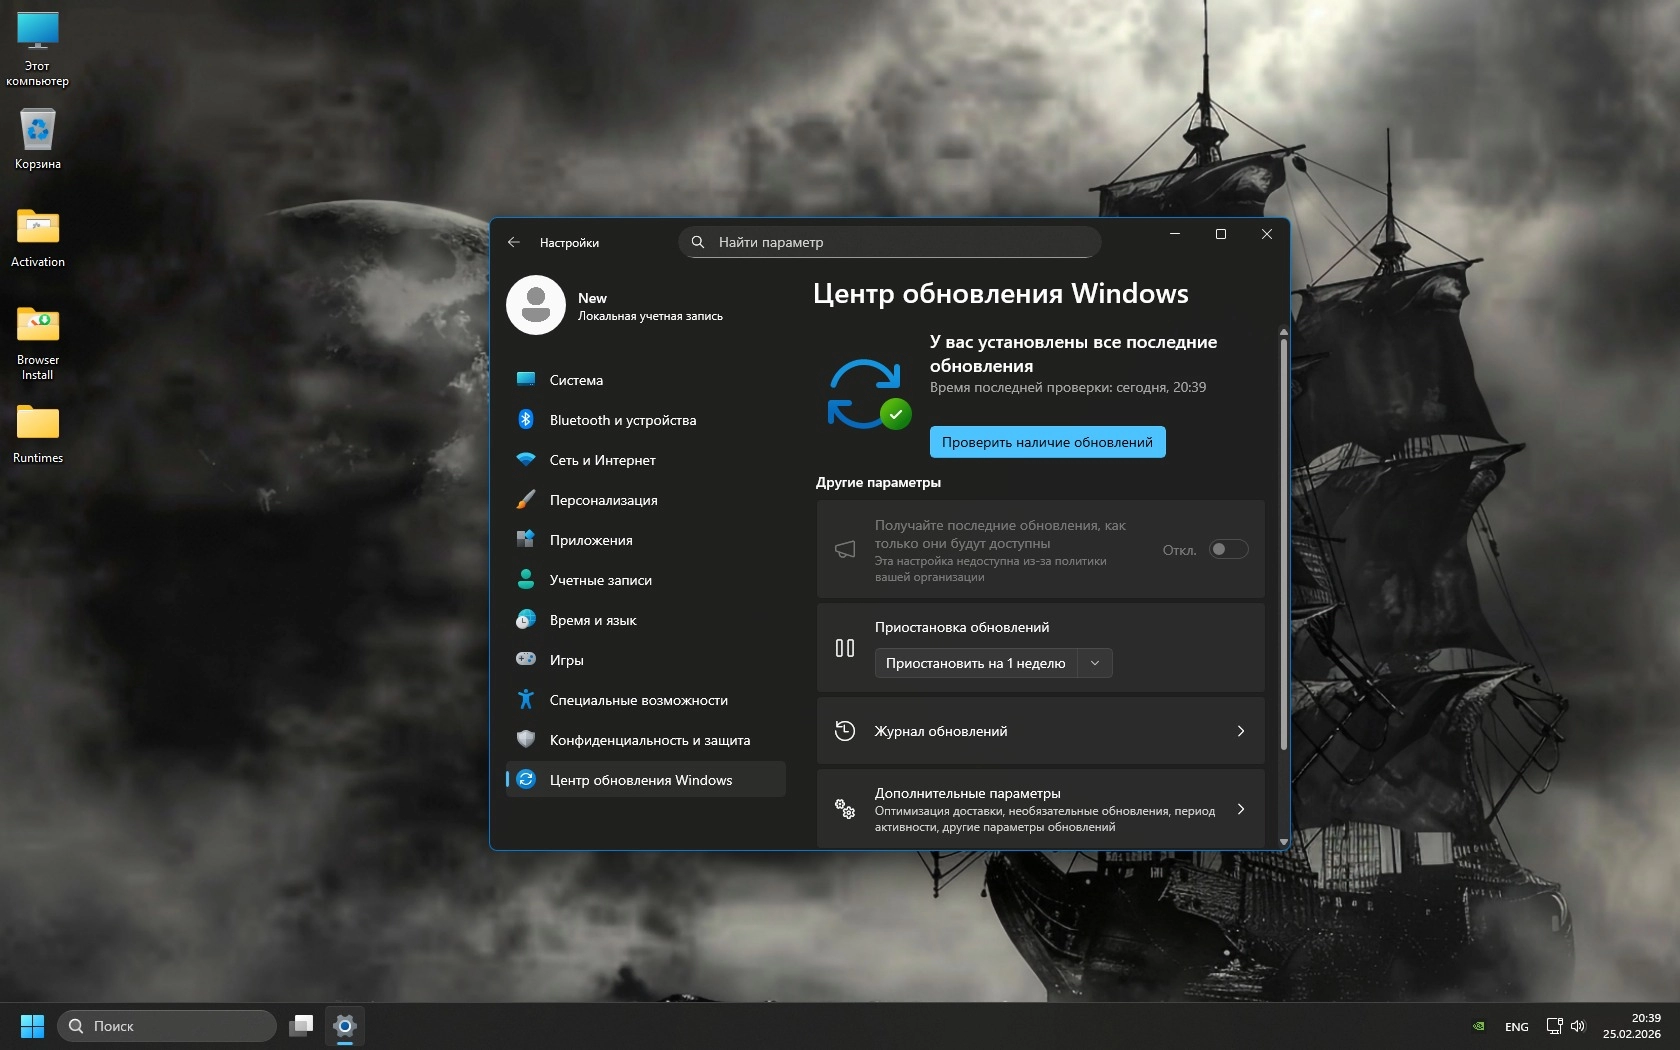Screen dimensions: 1680x1050
Task: Click the user profile avatar picture
Action: coord(536,305)
